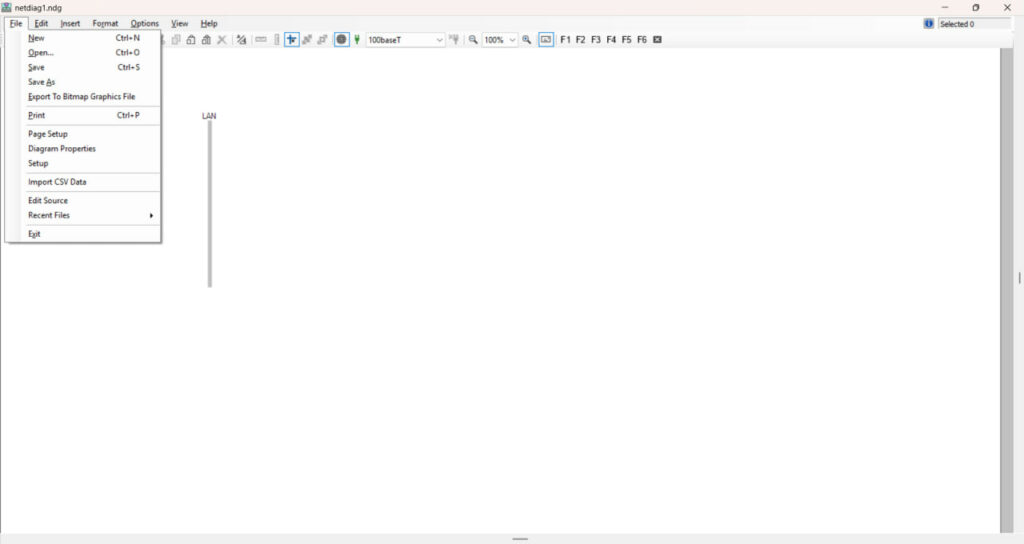Screen dimensions: 1024x544
Task: Open the Edit menu
Action: point(41,24)
